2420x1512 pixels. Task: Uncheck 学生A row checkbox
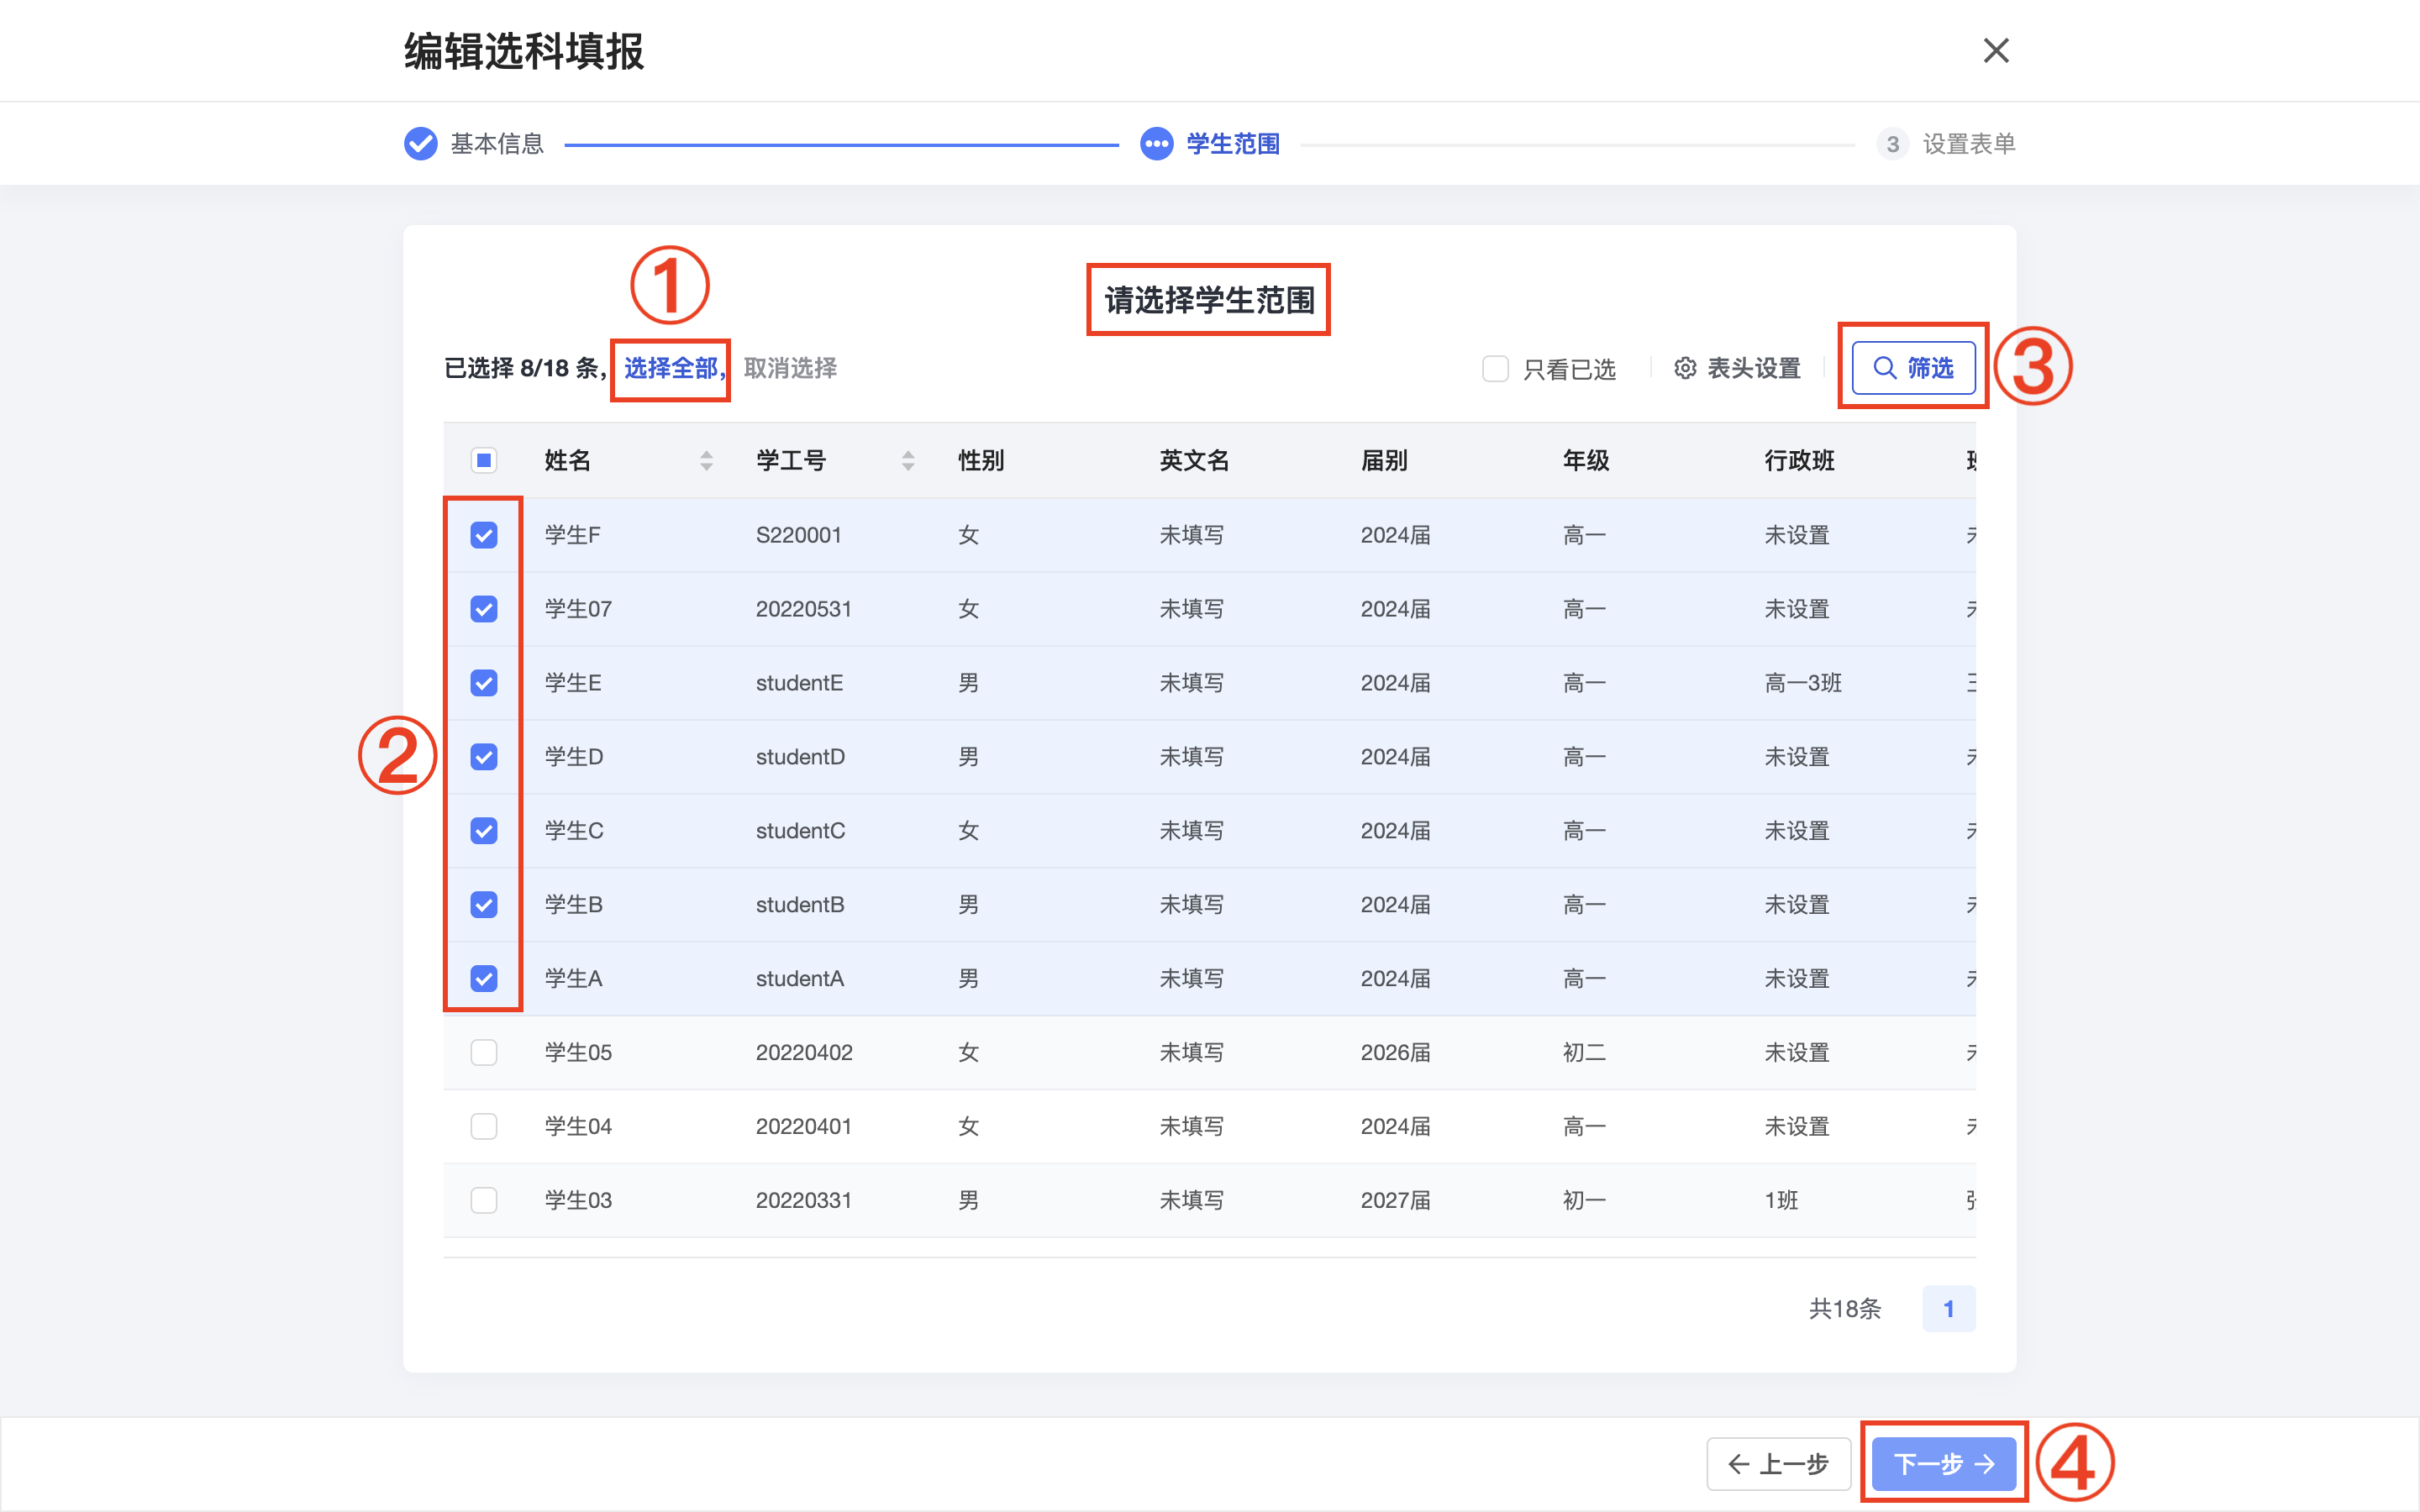(x=484, y=978)
